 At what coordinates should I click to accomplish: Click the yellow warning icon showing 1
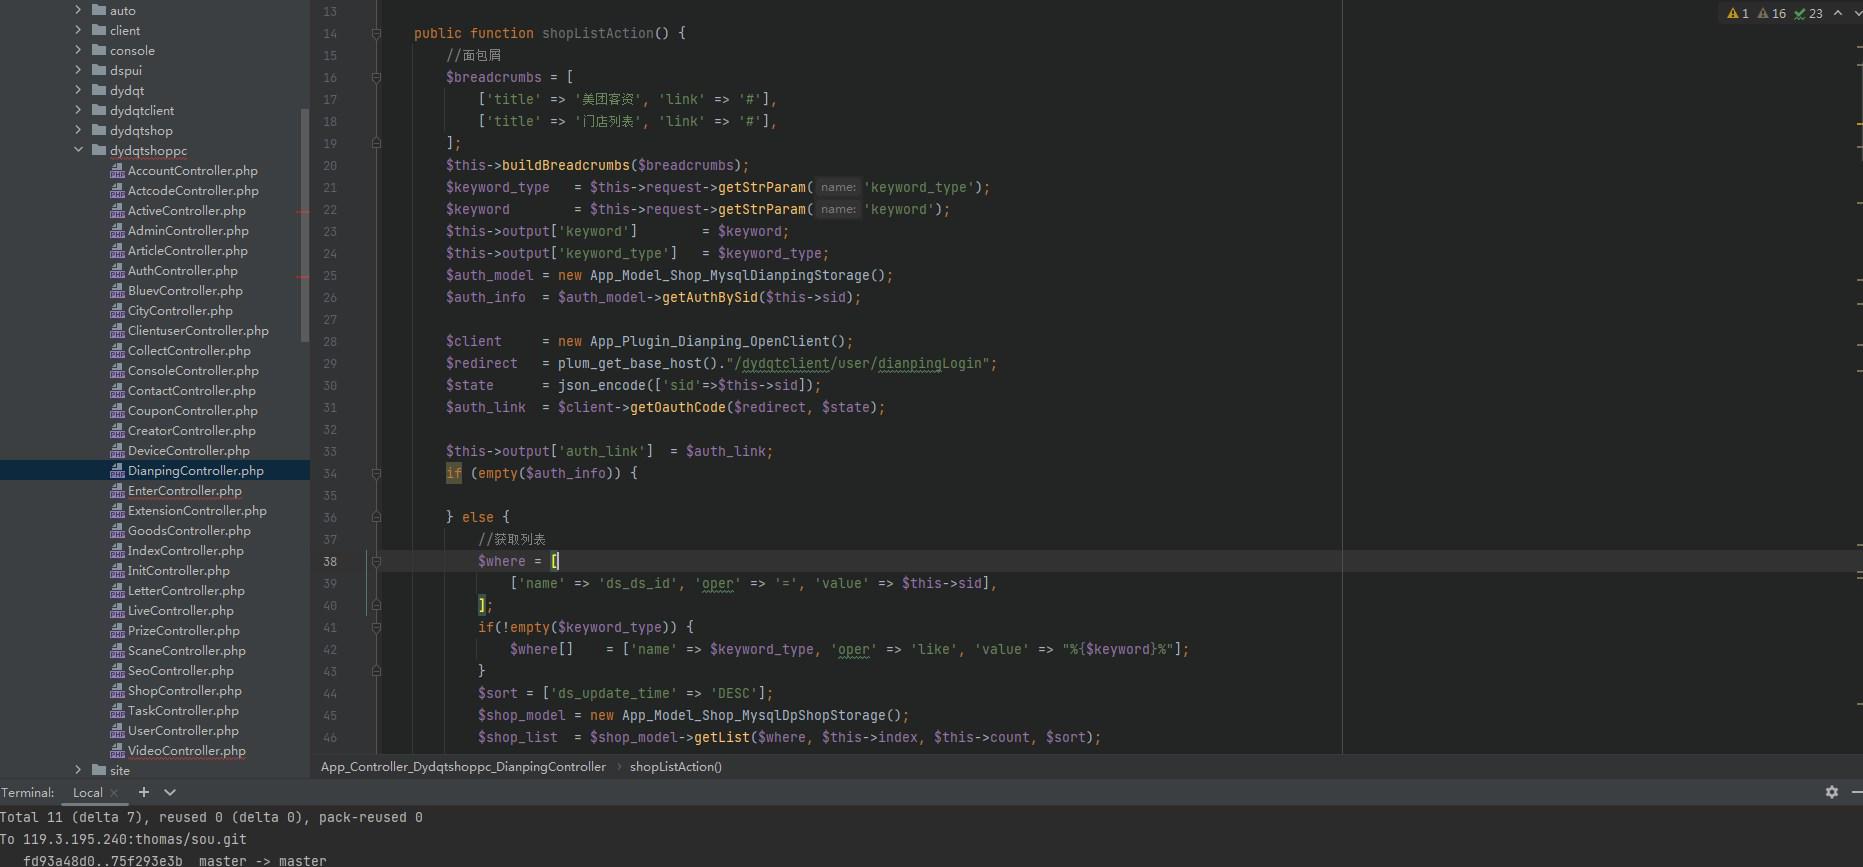click(x=1732, y=13)
